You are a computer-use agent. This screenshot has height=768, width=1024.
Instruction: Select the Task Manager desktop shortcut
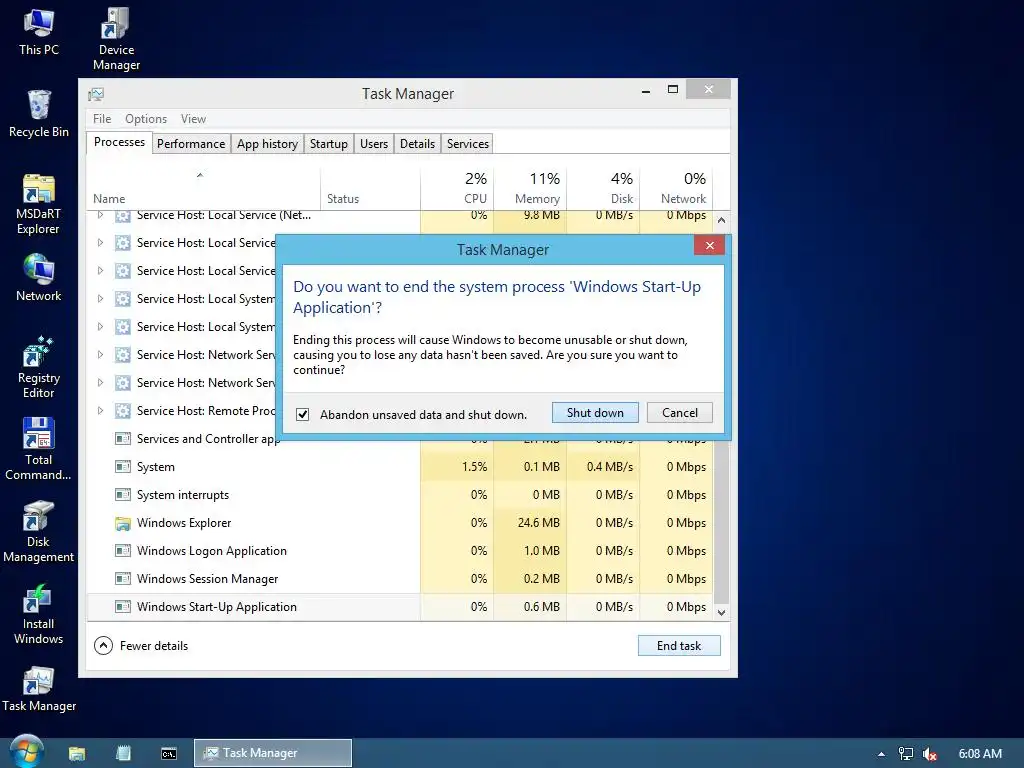39,689
